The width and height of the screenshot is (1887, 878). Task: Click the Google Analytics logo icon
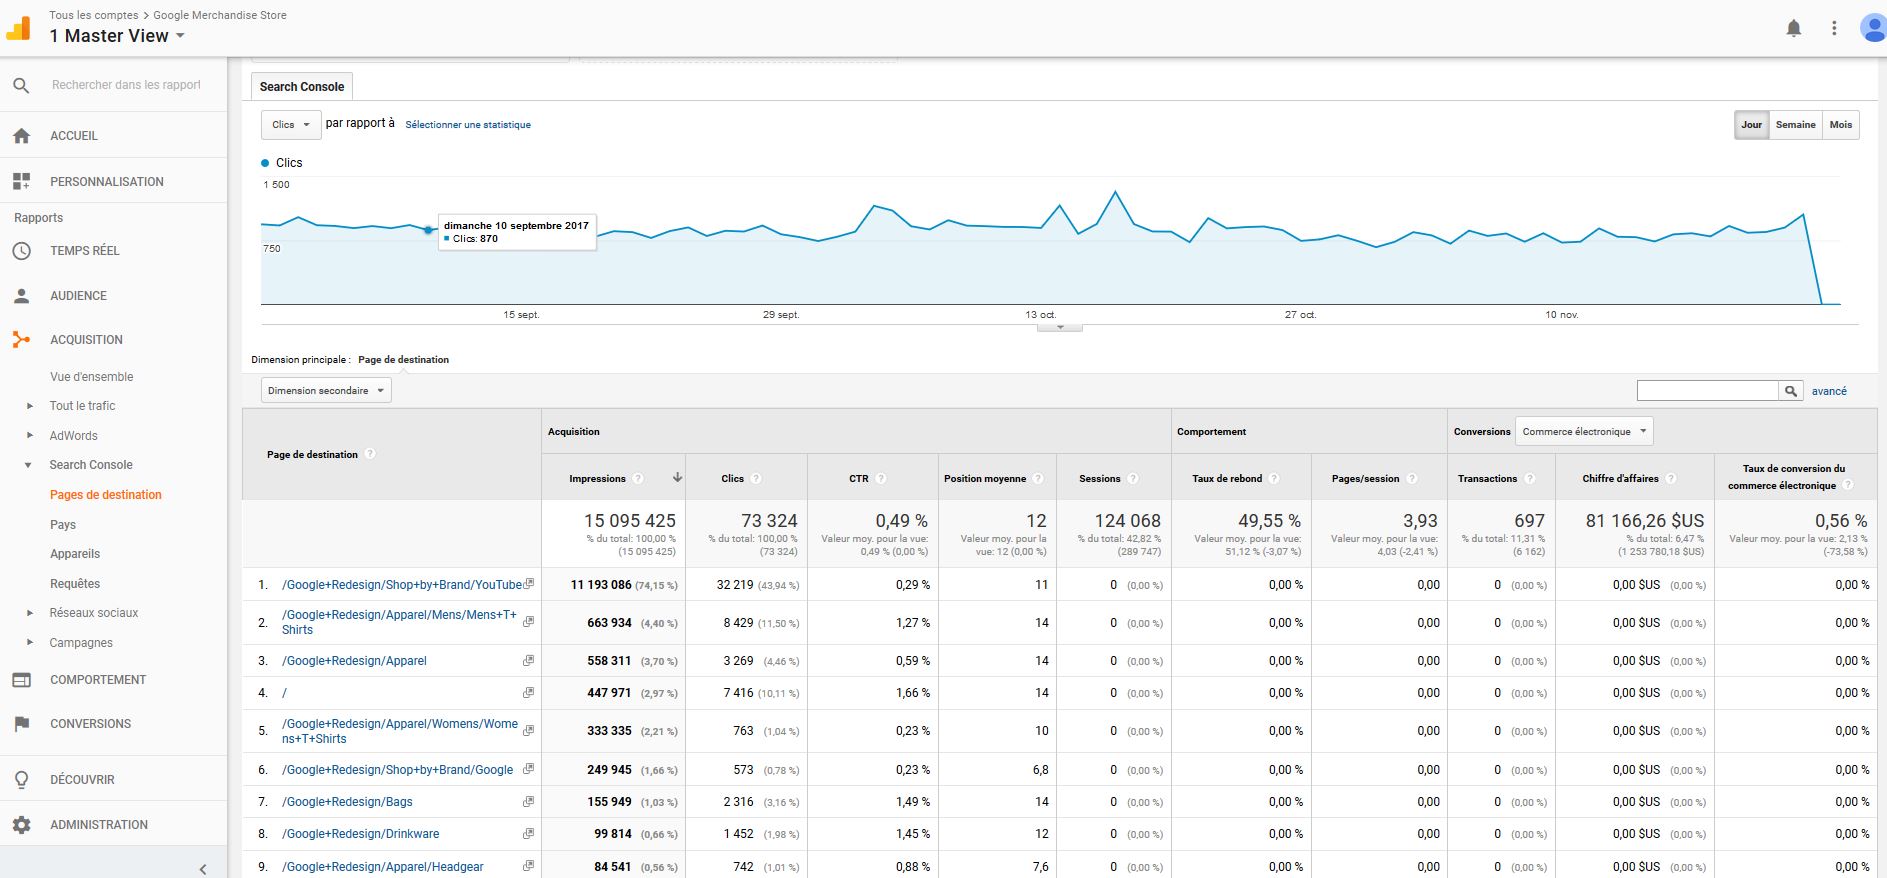click(x=19, y=28)
